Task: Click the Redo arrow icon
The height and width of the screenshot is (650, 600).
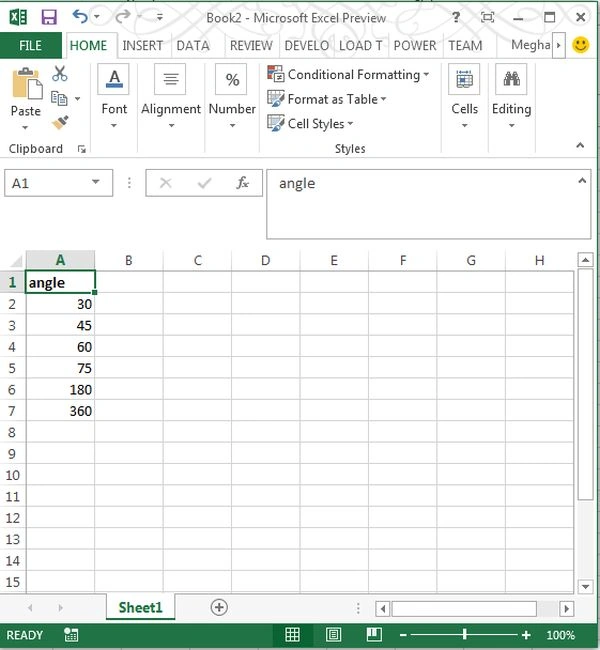Action: (123, 17)
